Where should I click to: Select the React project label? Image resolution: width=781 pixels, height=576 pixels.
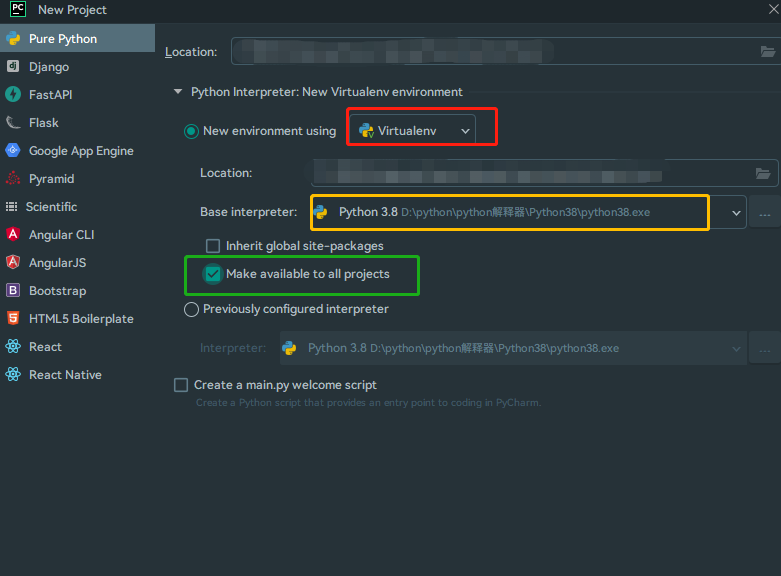click(45, 346)
